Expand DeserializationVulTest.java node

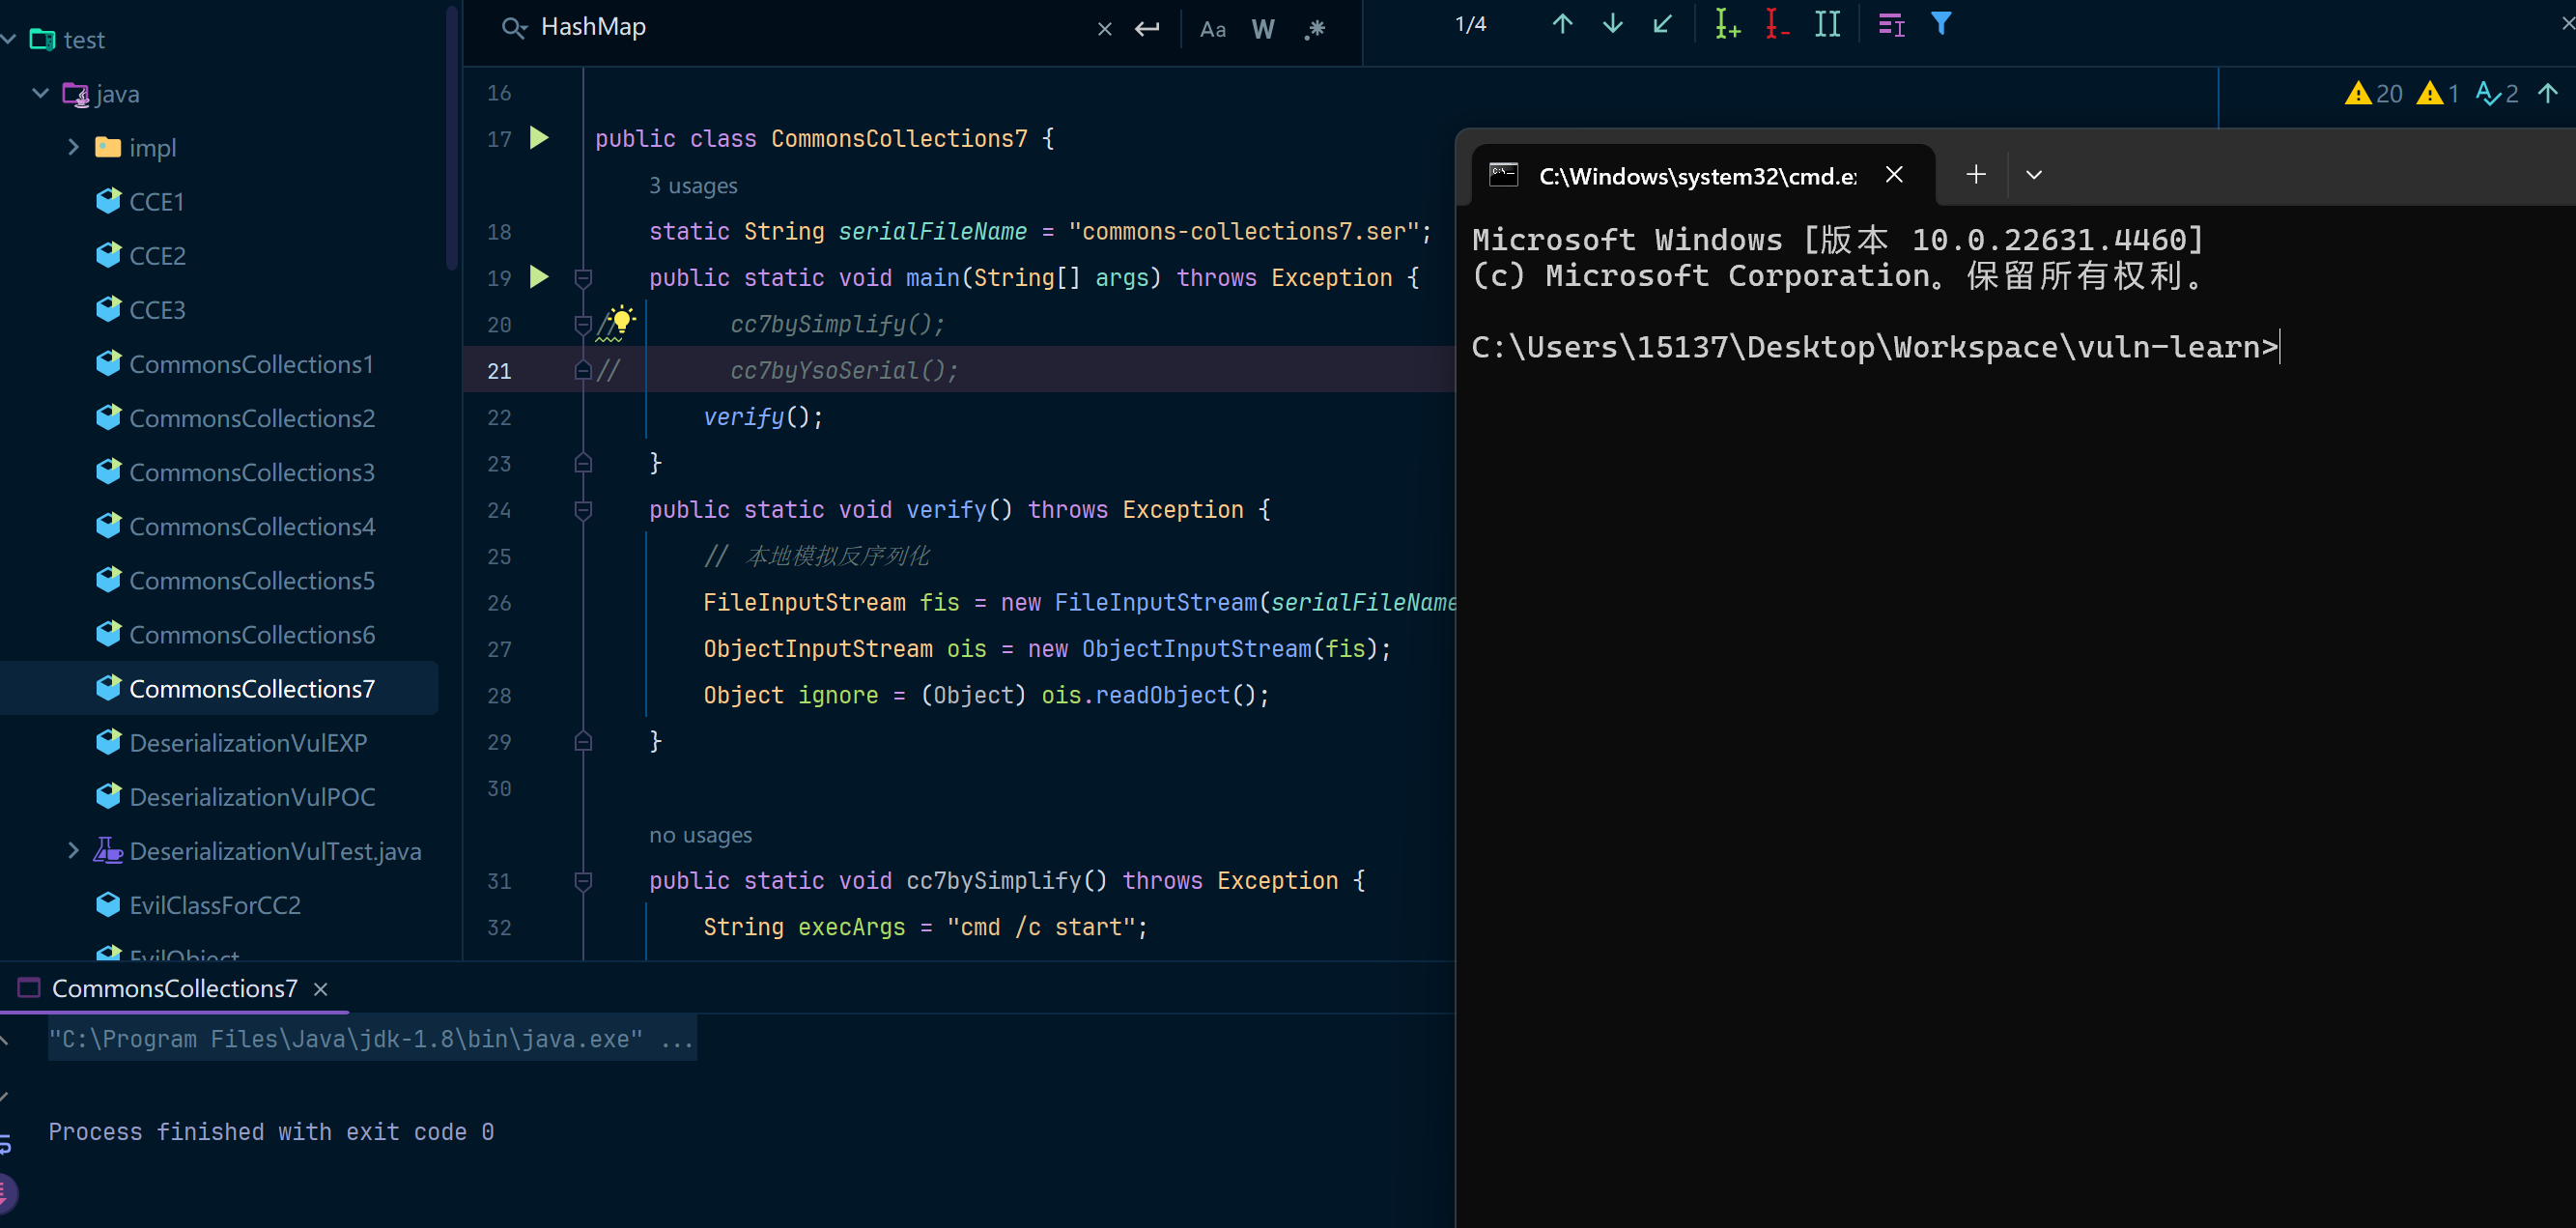pyautogui.click(x=73, y=851)
